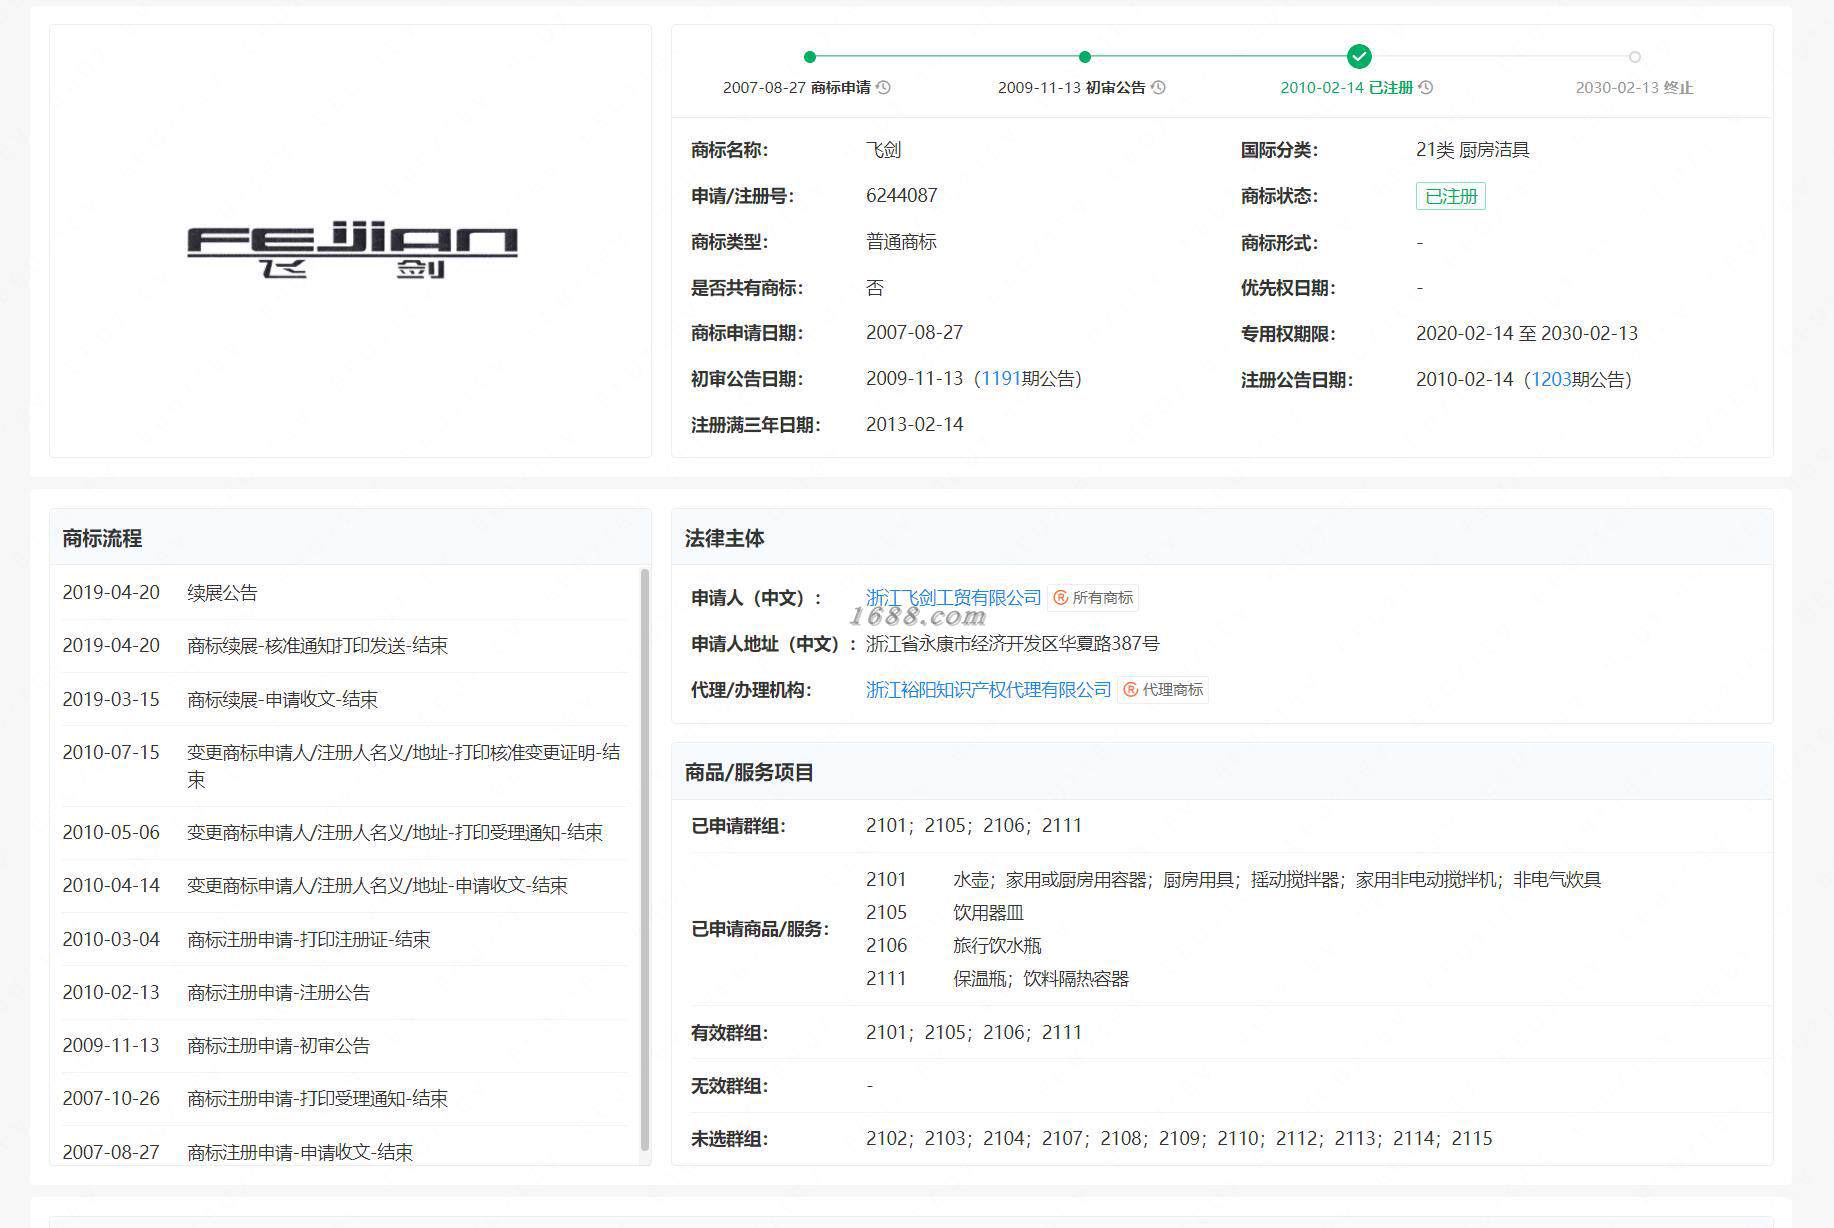Click the Feijian 飞剑 trademark logo image
This screenshot has width=1834, height=1228.
[x=352, y=250]
